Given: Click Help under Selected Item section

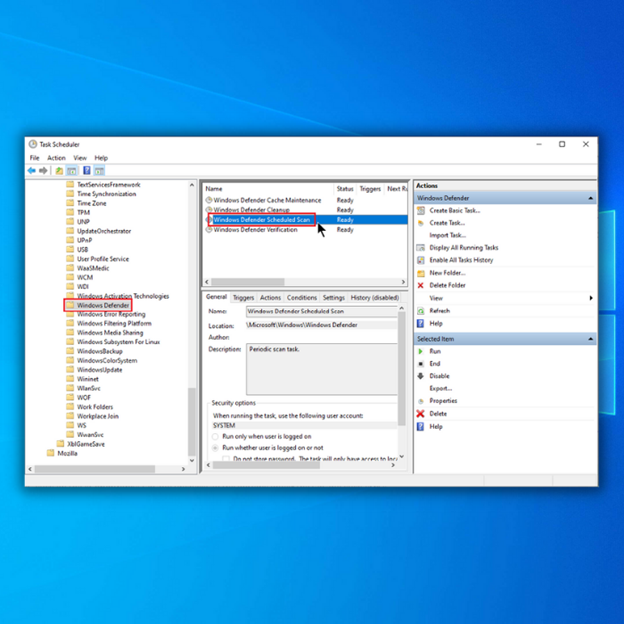Looking at the screenshot, I should pos(436,426).
